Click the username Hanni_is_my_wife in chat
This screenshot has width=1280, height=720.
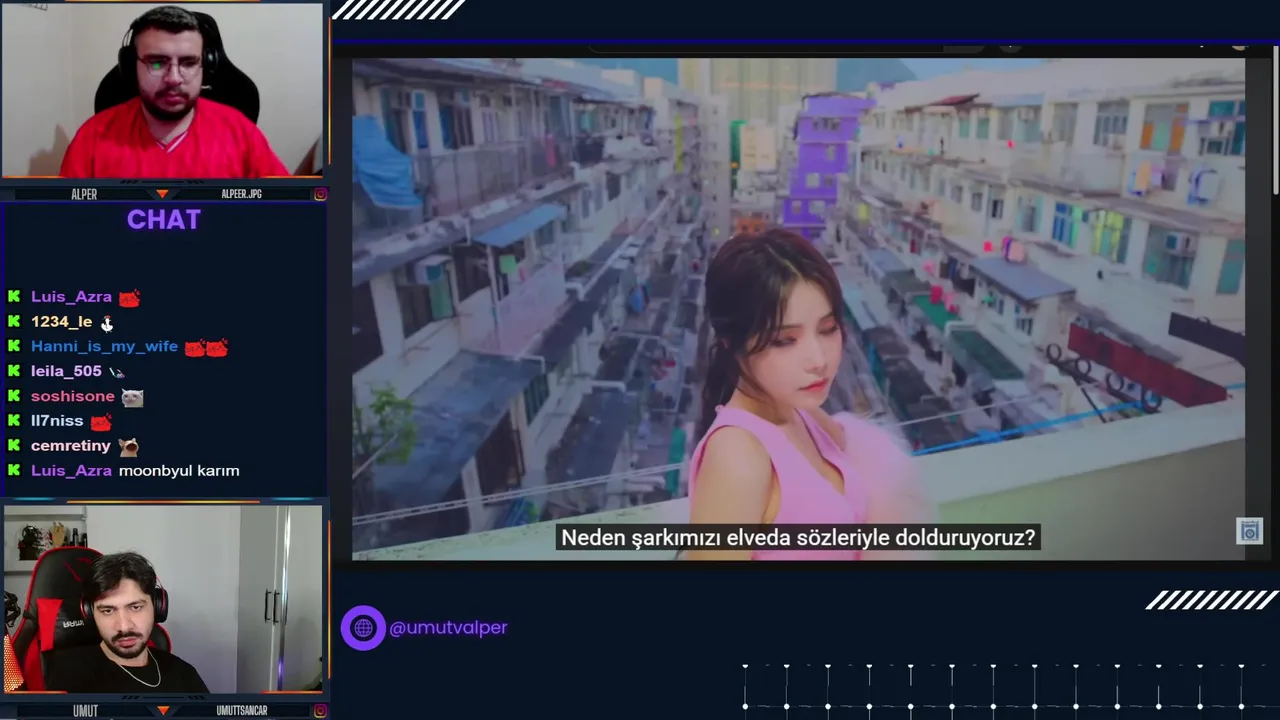[104, 347]
